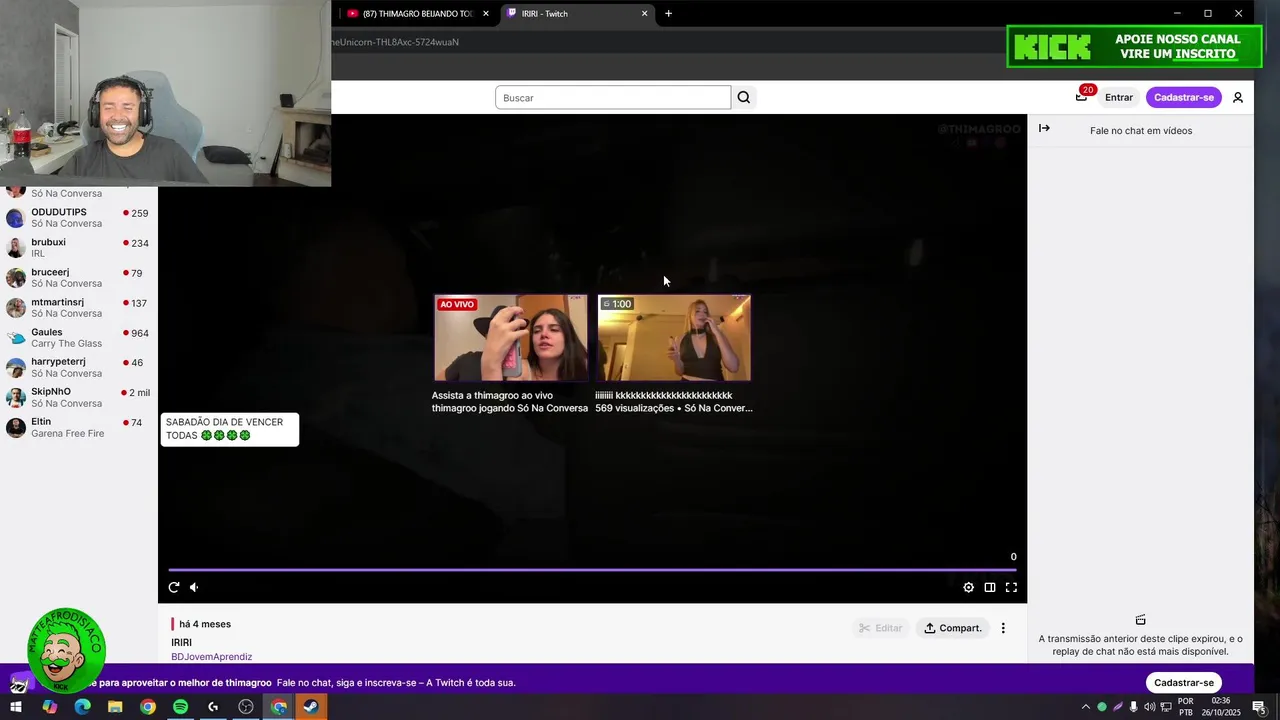Open the three-dot clip options menu

click(x=1003, y=628)
